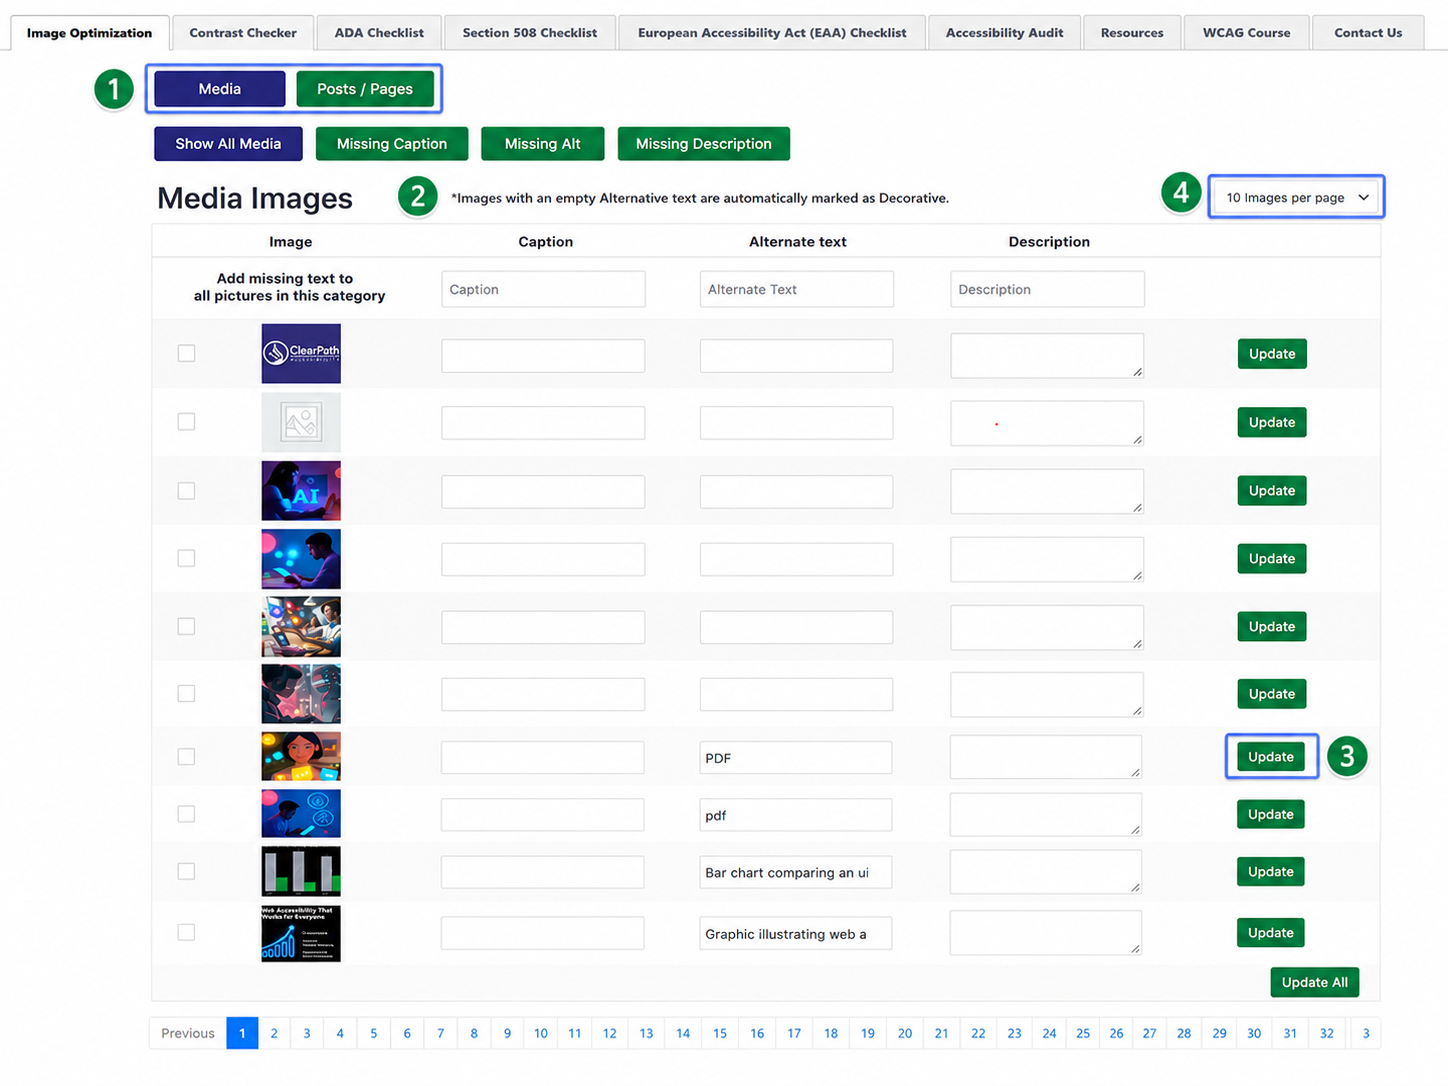Click the alternate text field in the AI image row
Viewport: 1448px width, 1086px height.
pyautogui.click(x=797, y=491)
